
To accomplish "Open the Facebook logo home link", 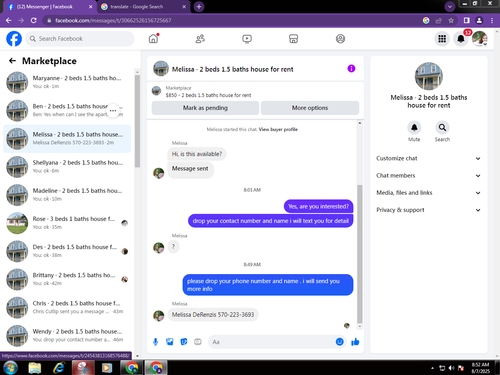I will click(x=14, y=39).
